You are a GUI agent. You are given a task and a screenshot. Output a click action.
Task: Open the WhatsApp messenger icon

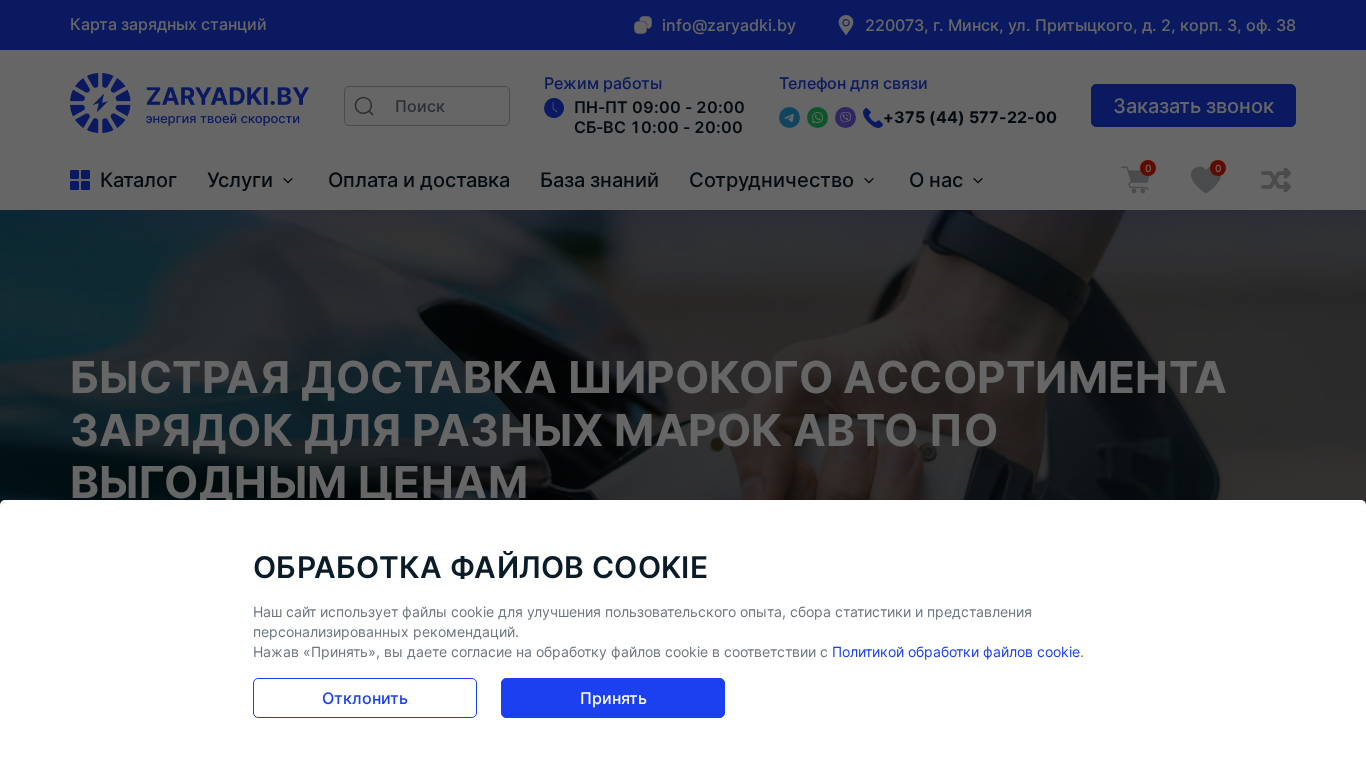(x=817, y=118)
